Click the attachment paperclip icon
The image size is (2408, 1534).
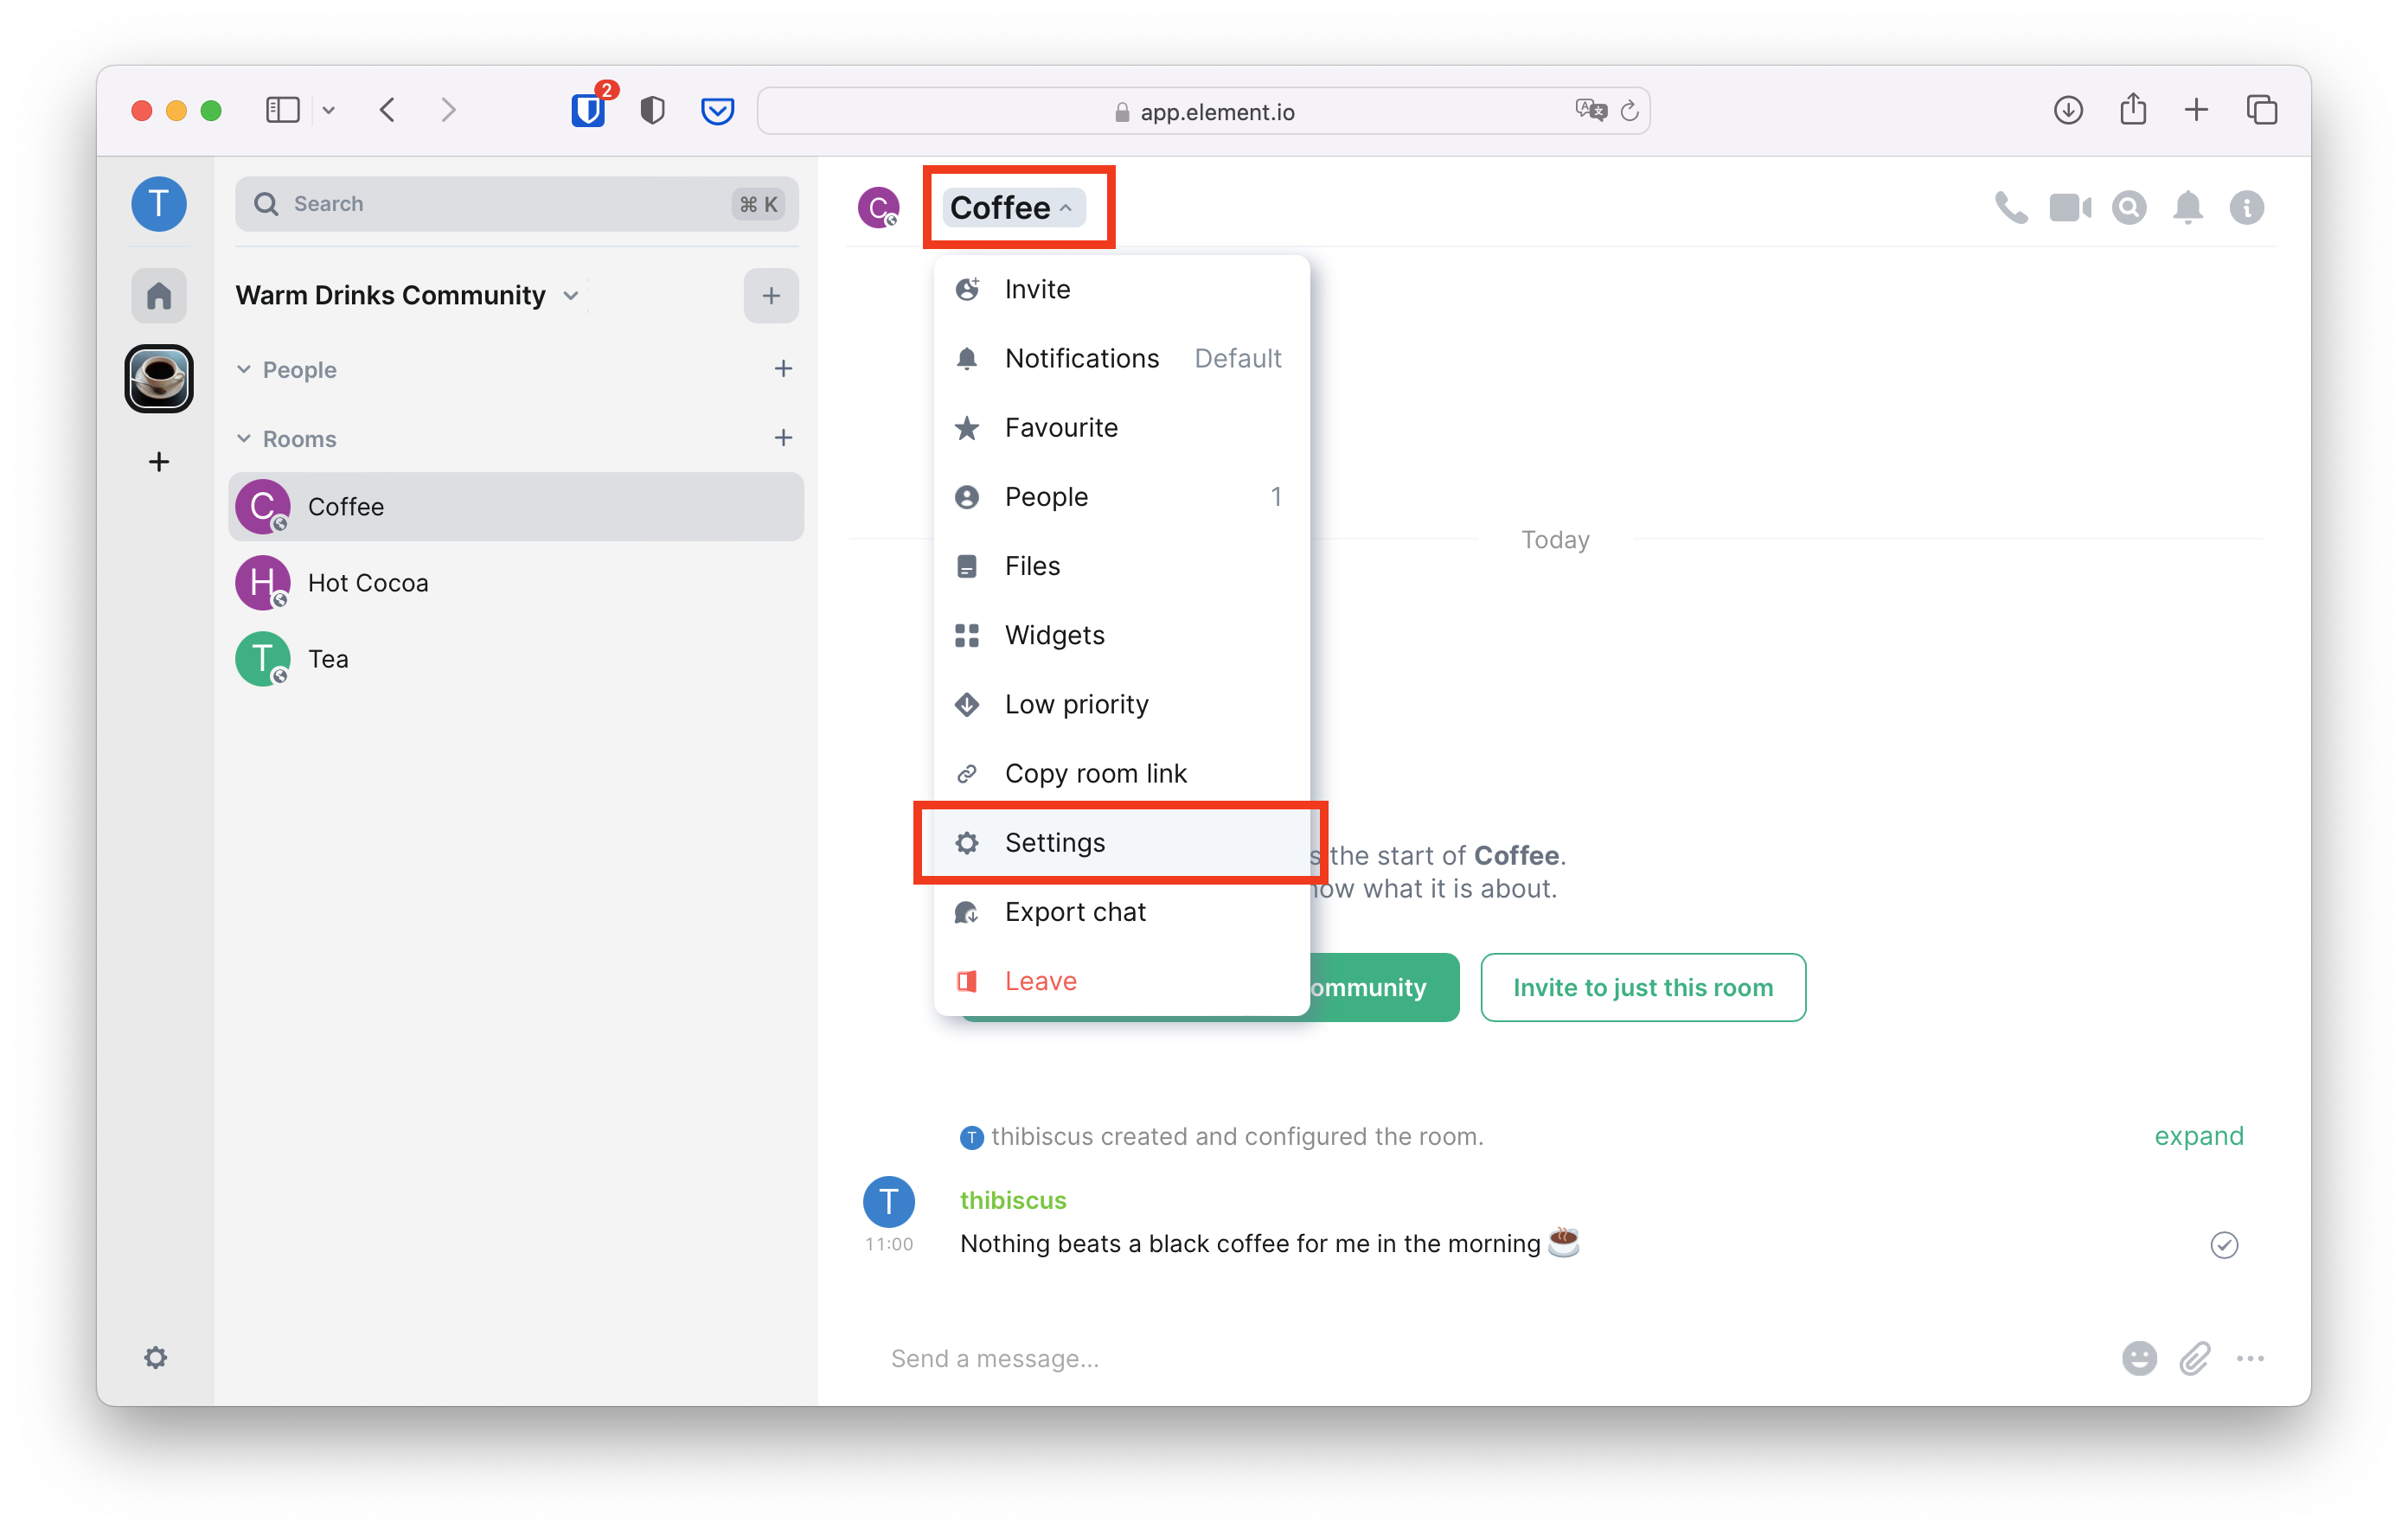(2194, 1358)
